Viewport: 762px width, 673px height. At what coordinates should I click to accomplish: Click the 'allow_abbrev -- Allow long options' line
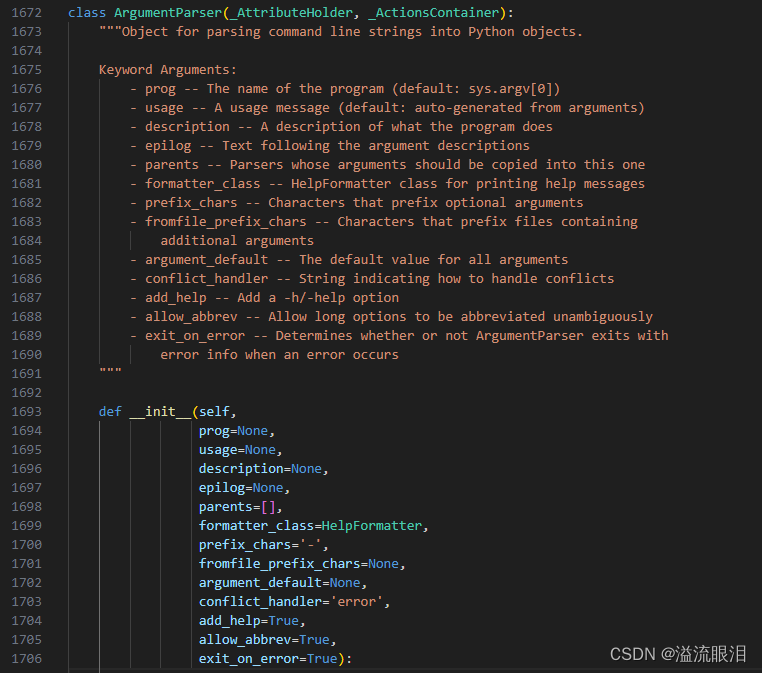[x=391, y=316]
